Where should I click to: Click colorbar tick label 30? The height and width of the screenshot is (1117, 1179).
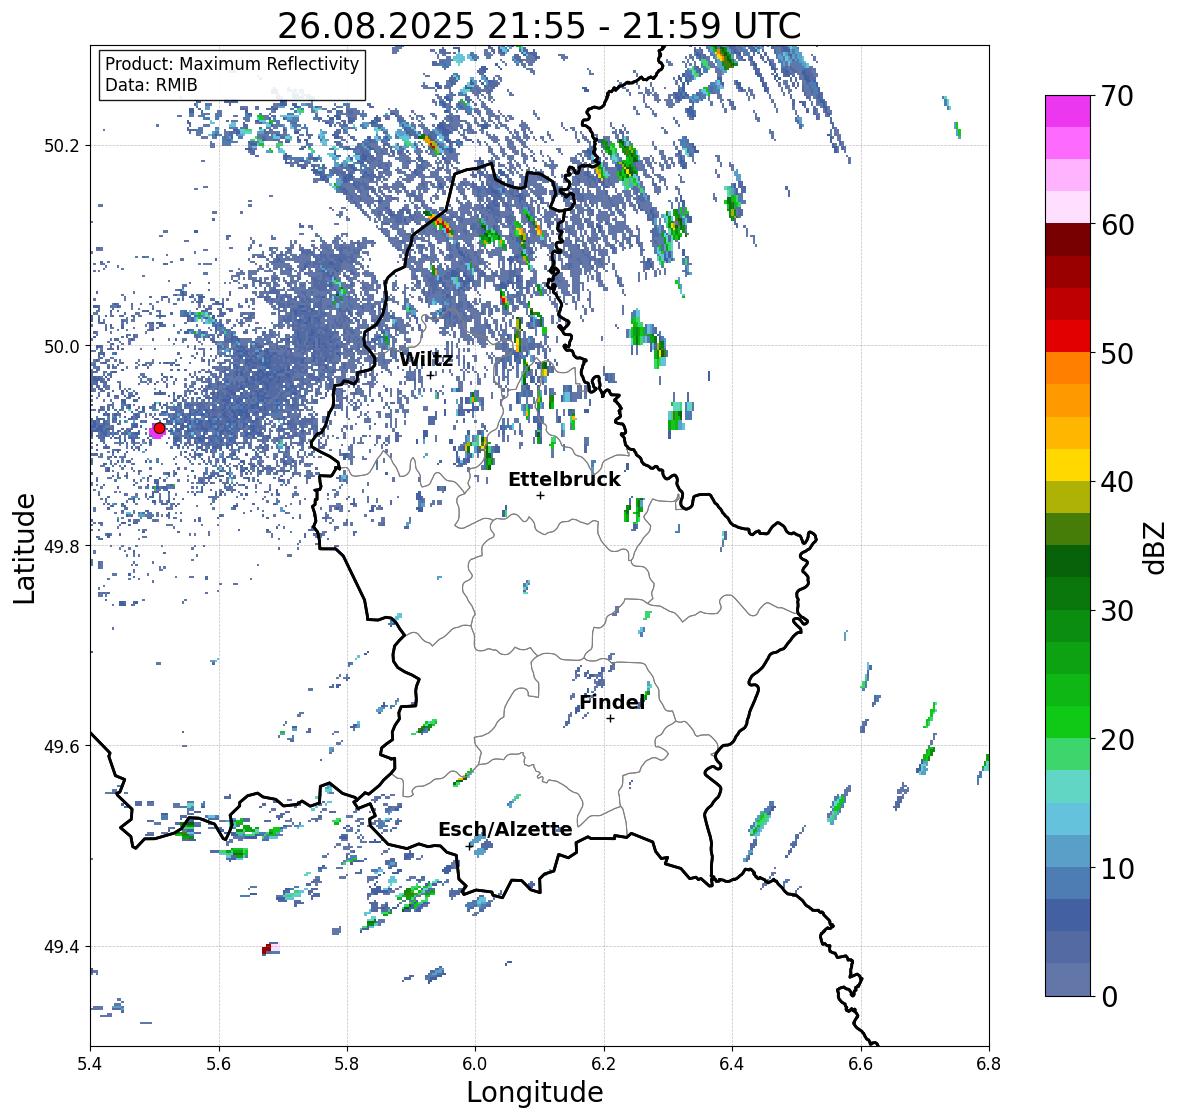(1117, 611)
